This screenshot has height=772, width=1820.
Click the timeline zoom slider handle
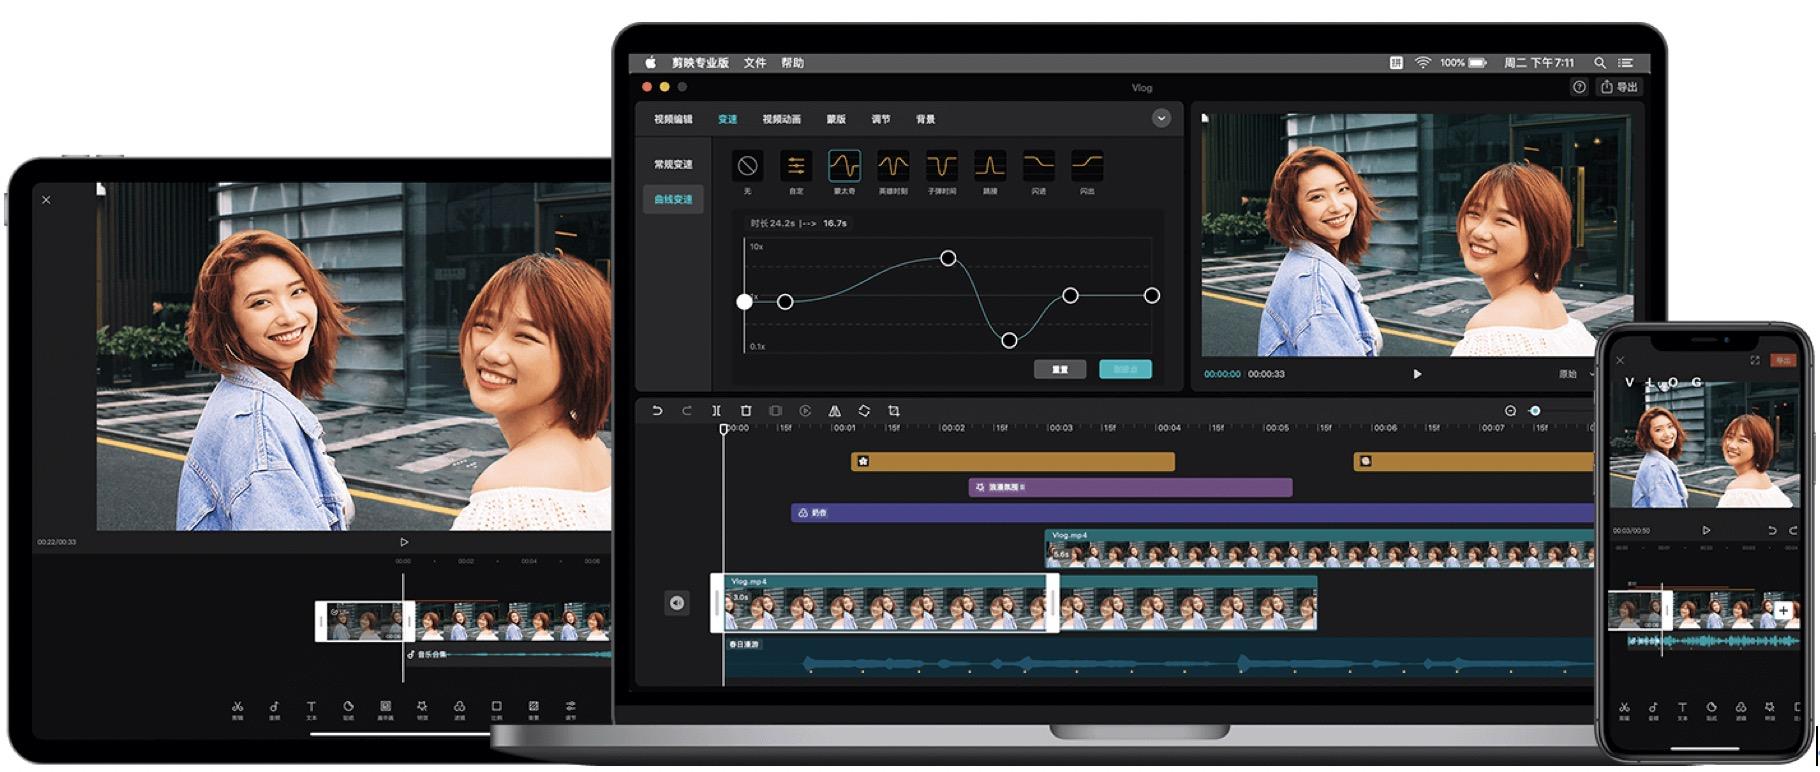[1535, 411]
